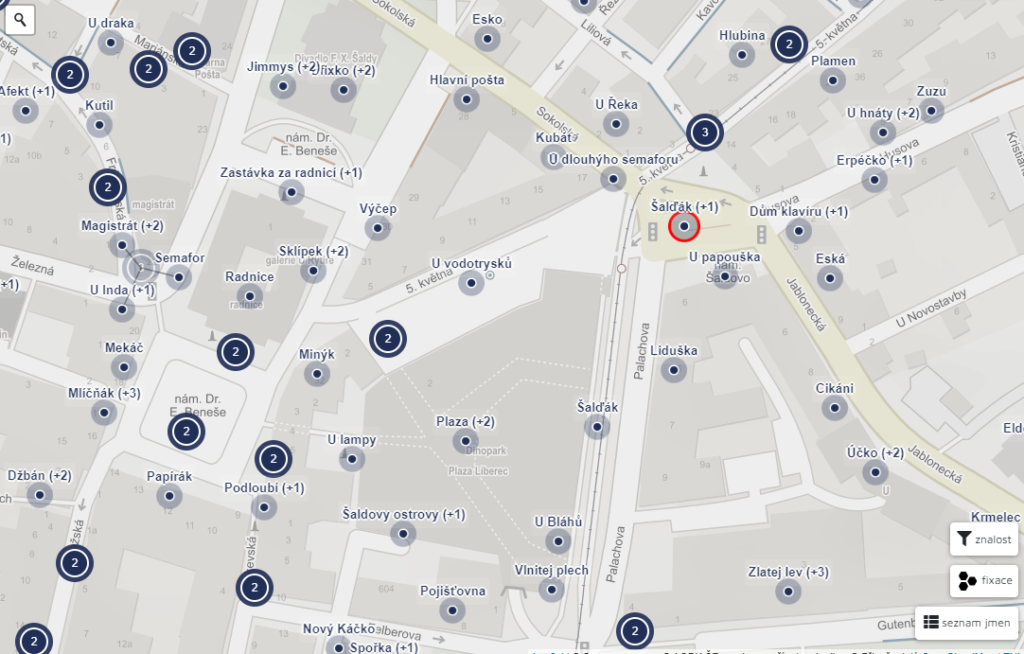Expand cluster 2 beside U vodotrysků square
The height and width of the screenshot is (654, 1024).
point(388,339)
